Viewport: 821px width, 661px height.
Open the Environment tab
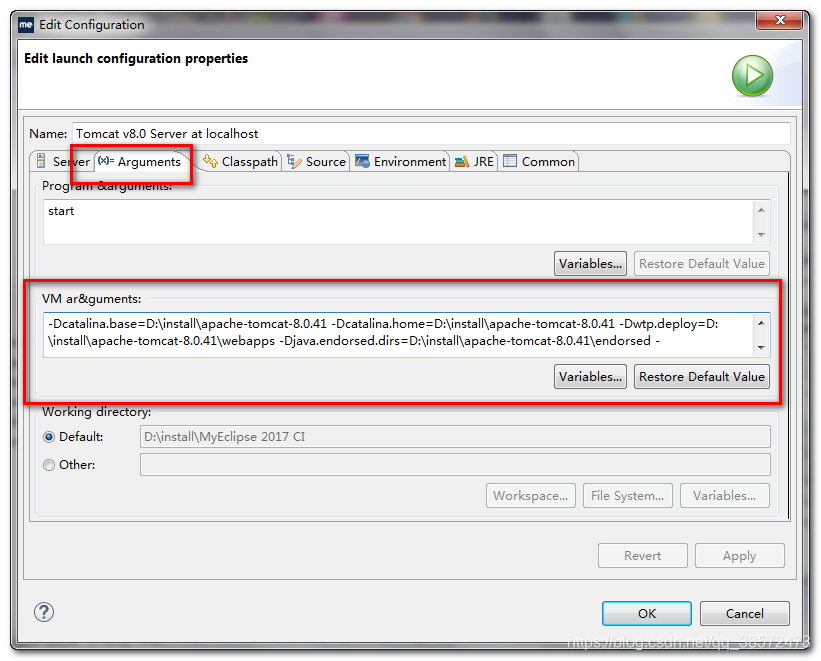coord(401,161)
